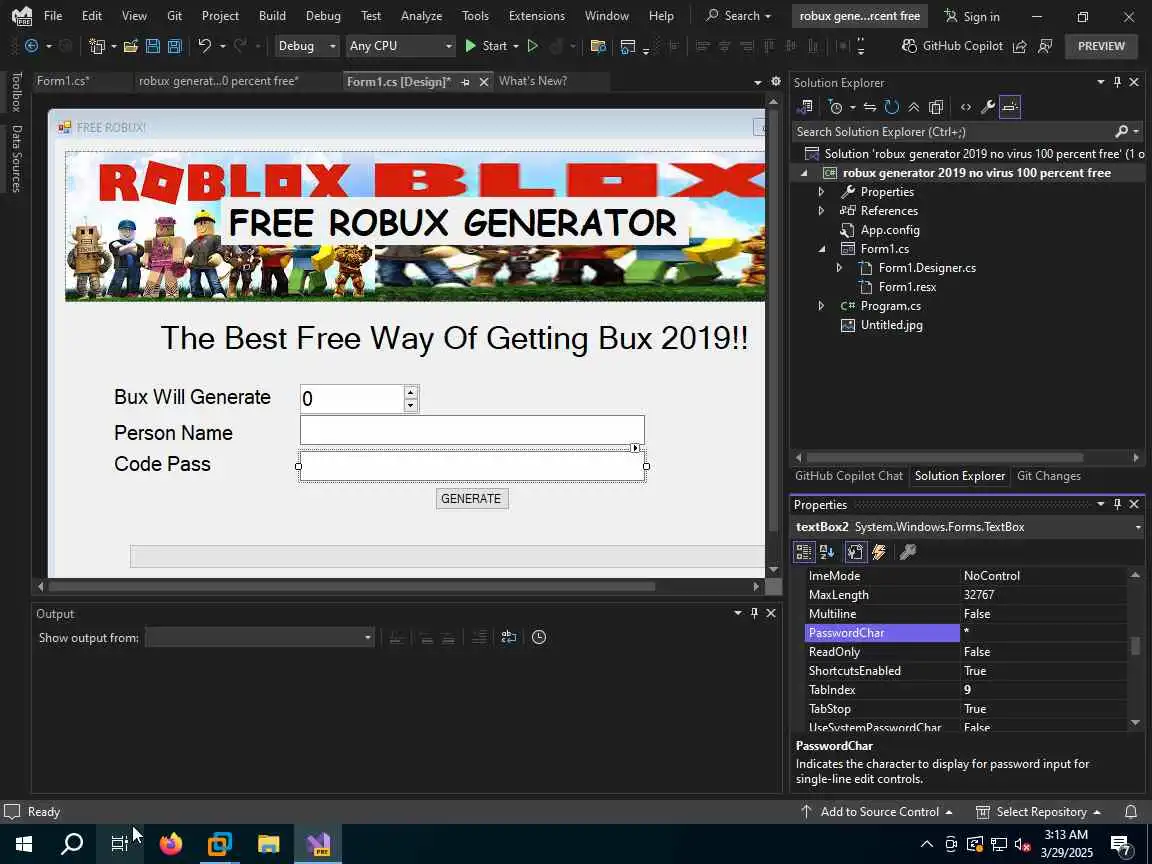Open the Start button dropdown arrow

pyautogui.click(x=516, y=46)
